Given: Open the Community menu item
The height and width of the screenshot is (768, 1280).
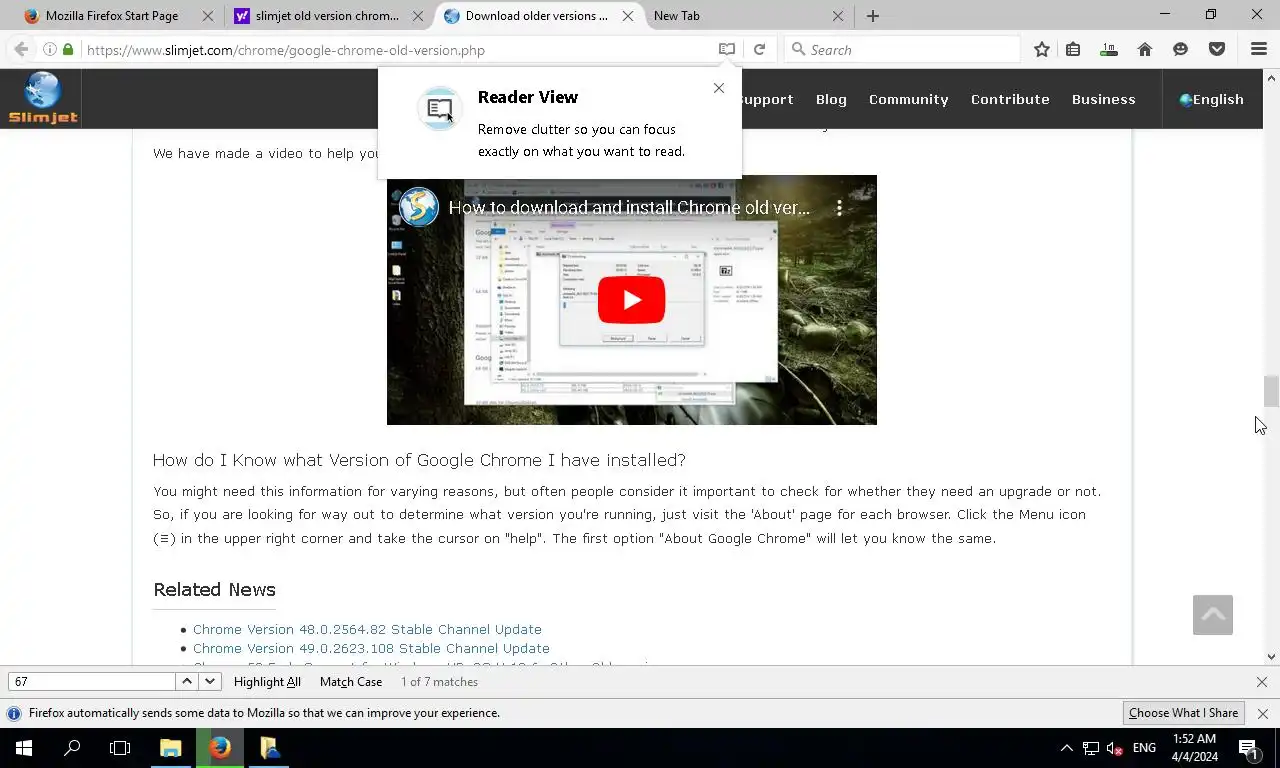Looking at the screenshot, I should (908, 99).
